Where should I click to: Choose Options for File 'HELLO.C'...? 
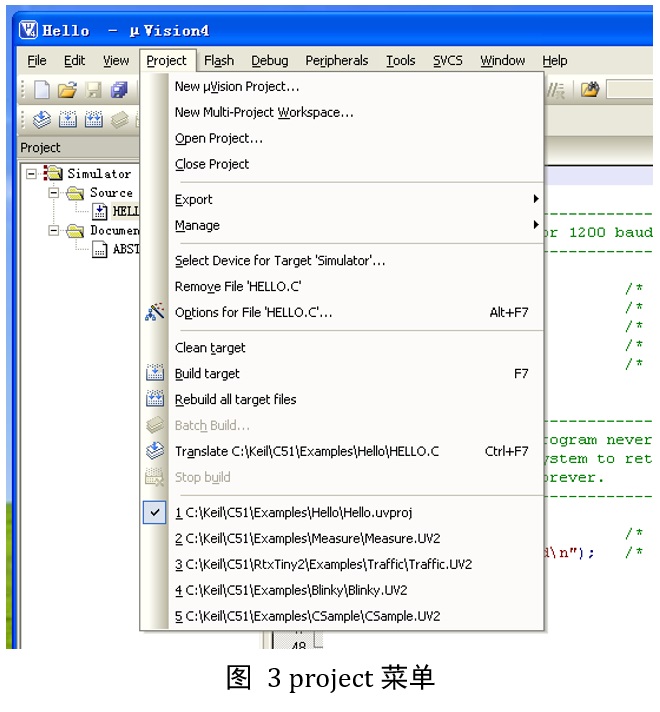point(342,312)
